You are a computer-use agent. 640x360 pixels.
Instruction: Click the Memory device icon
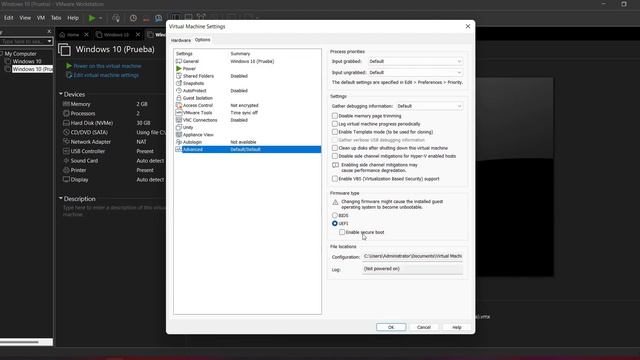(66, 104)
